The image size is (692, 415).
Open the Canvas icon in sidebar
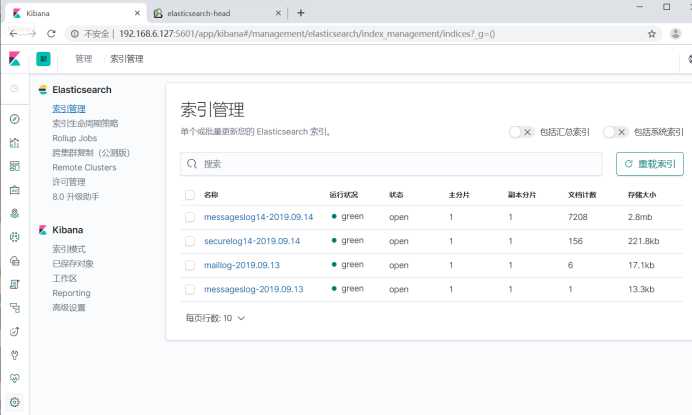[x=15, y=190]
